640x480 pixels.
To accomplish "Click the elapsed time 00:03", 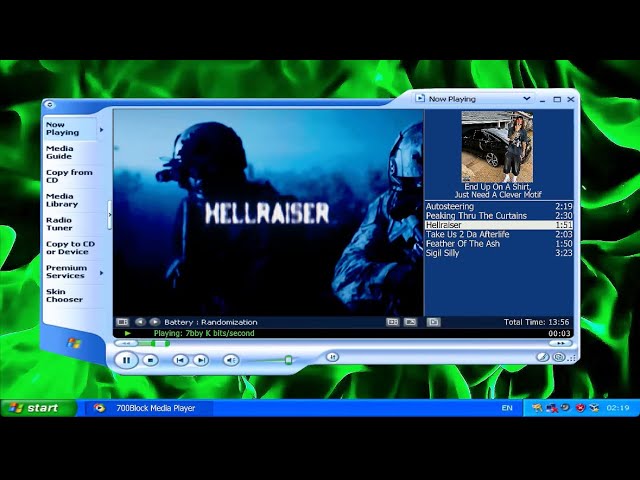I will point(559,333).
